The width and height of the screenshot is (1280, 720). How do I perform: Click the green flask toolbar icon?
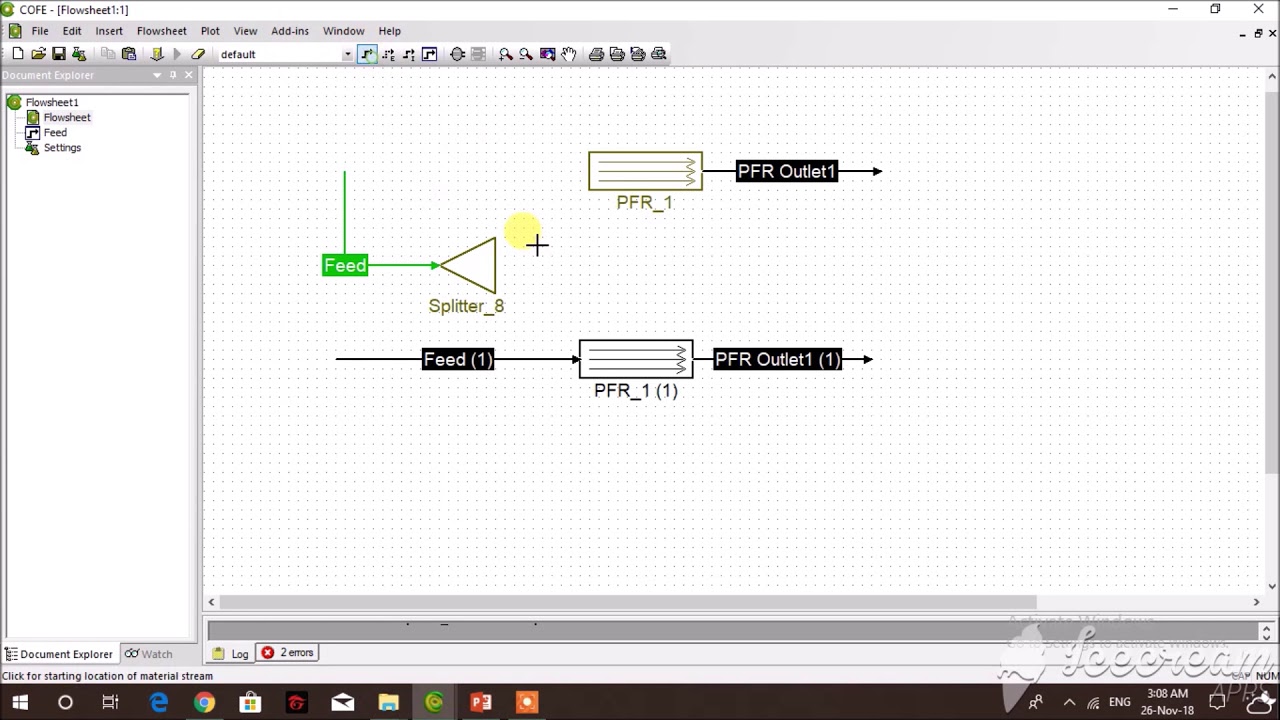(x=79, y=54)
